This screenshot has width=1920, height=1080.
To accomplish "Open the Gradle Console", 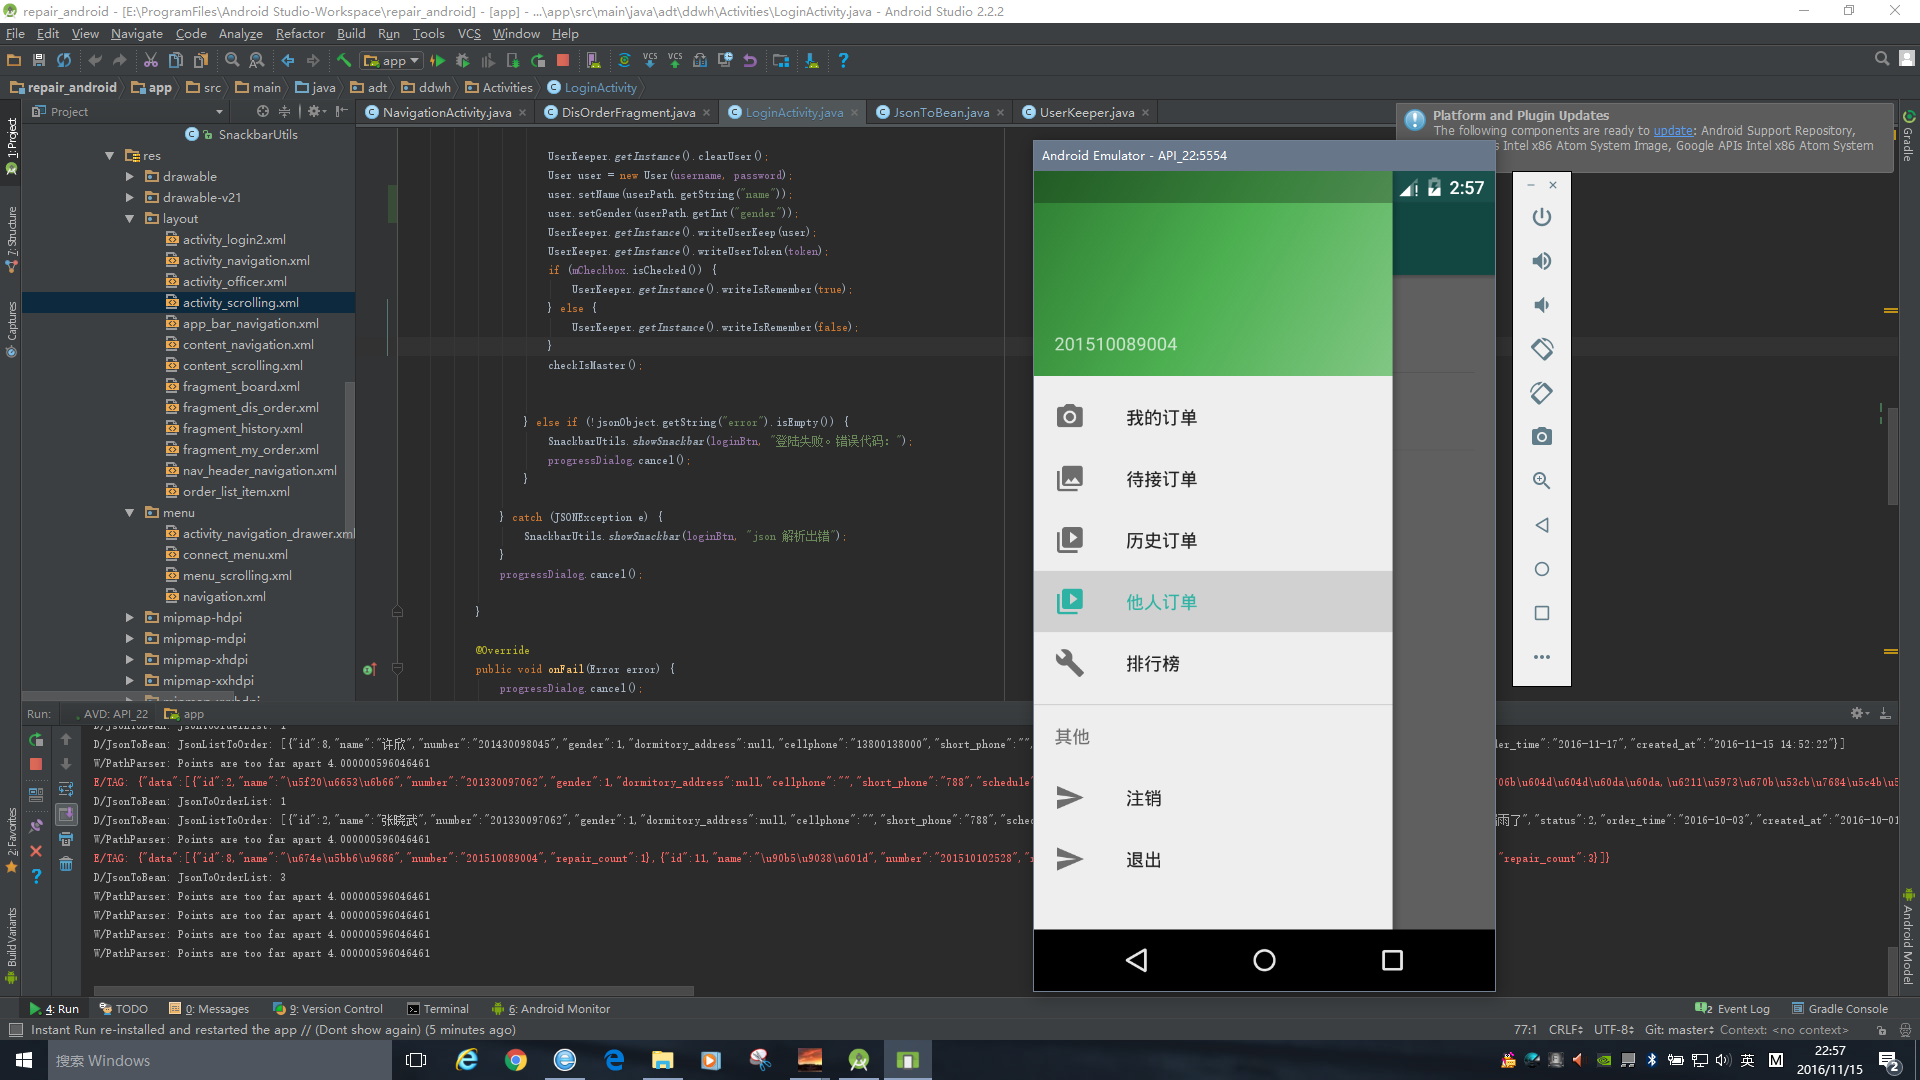I will 1839,1009.
